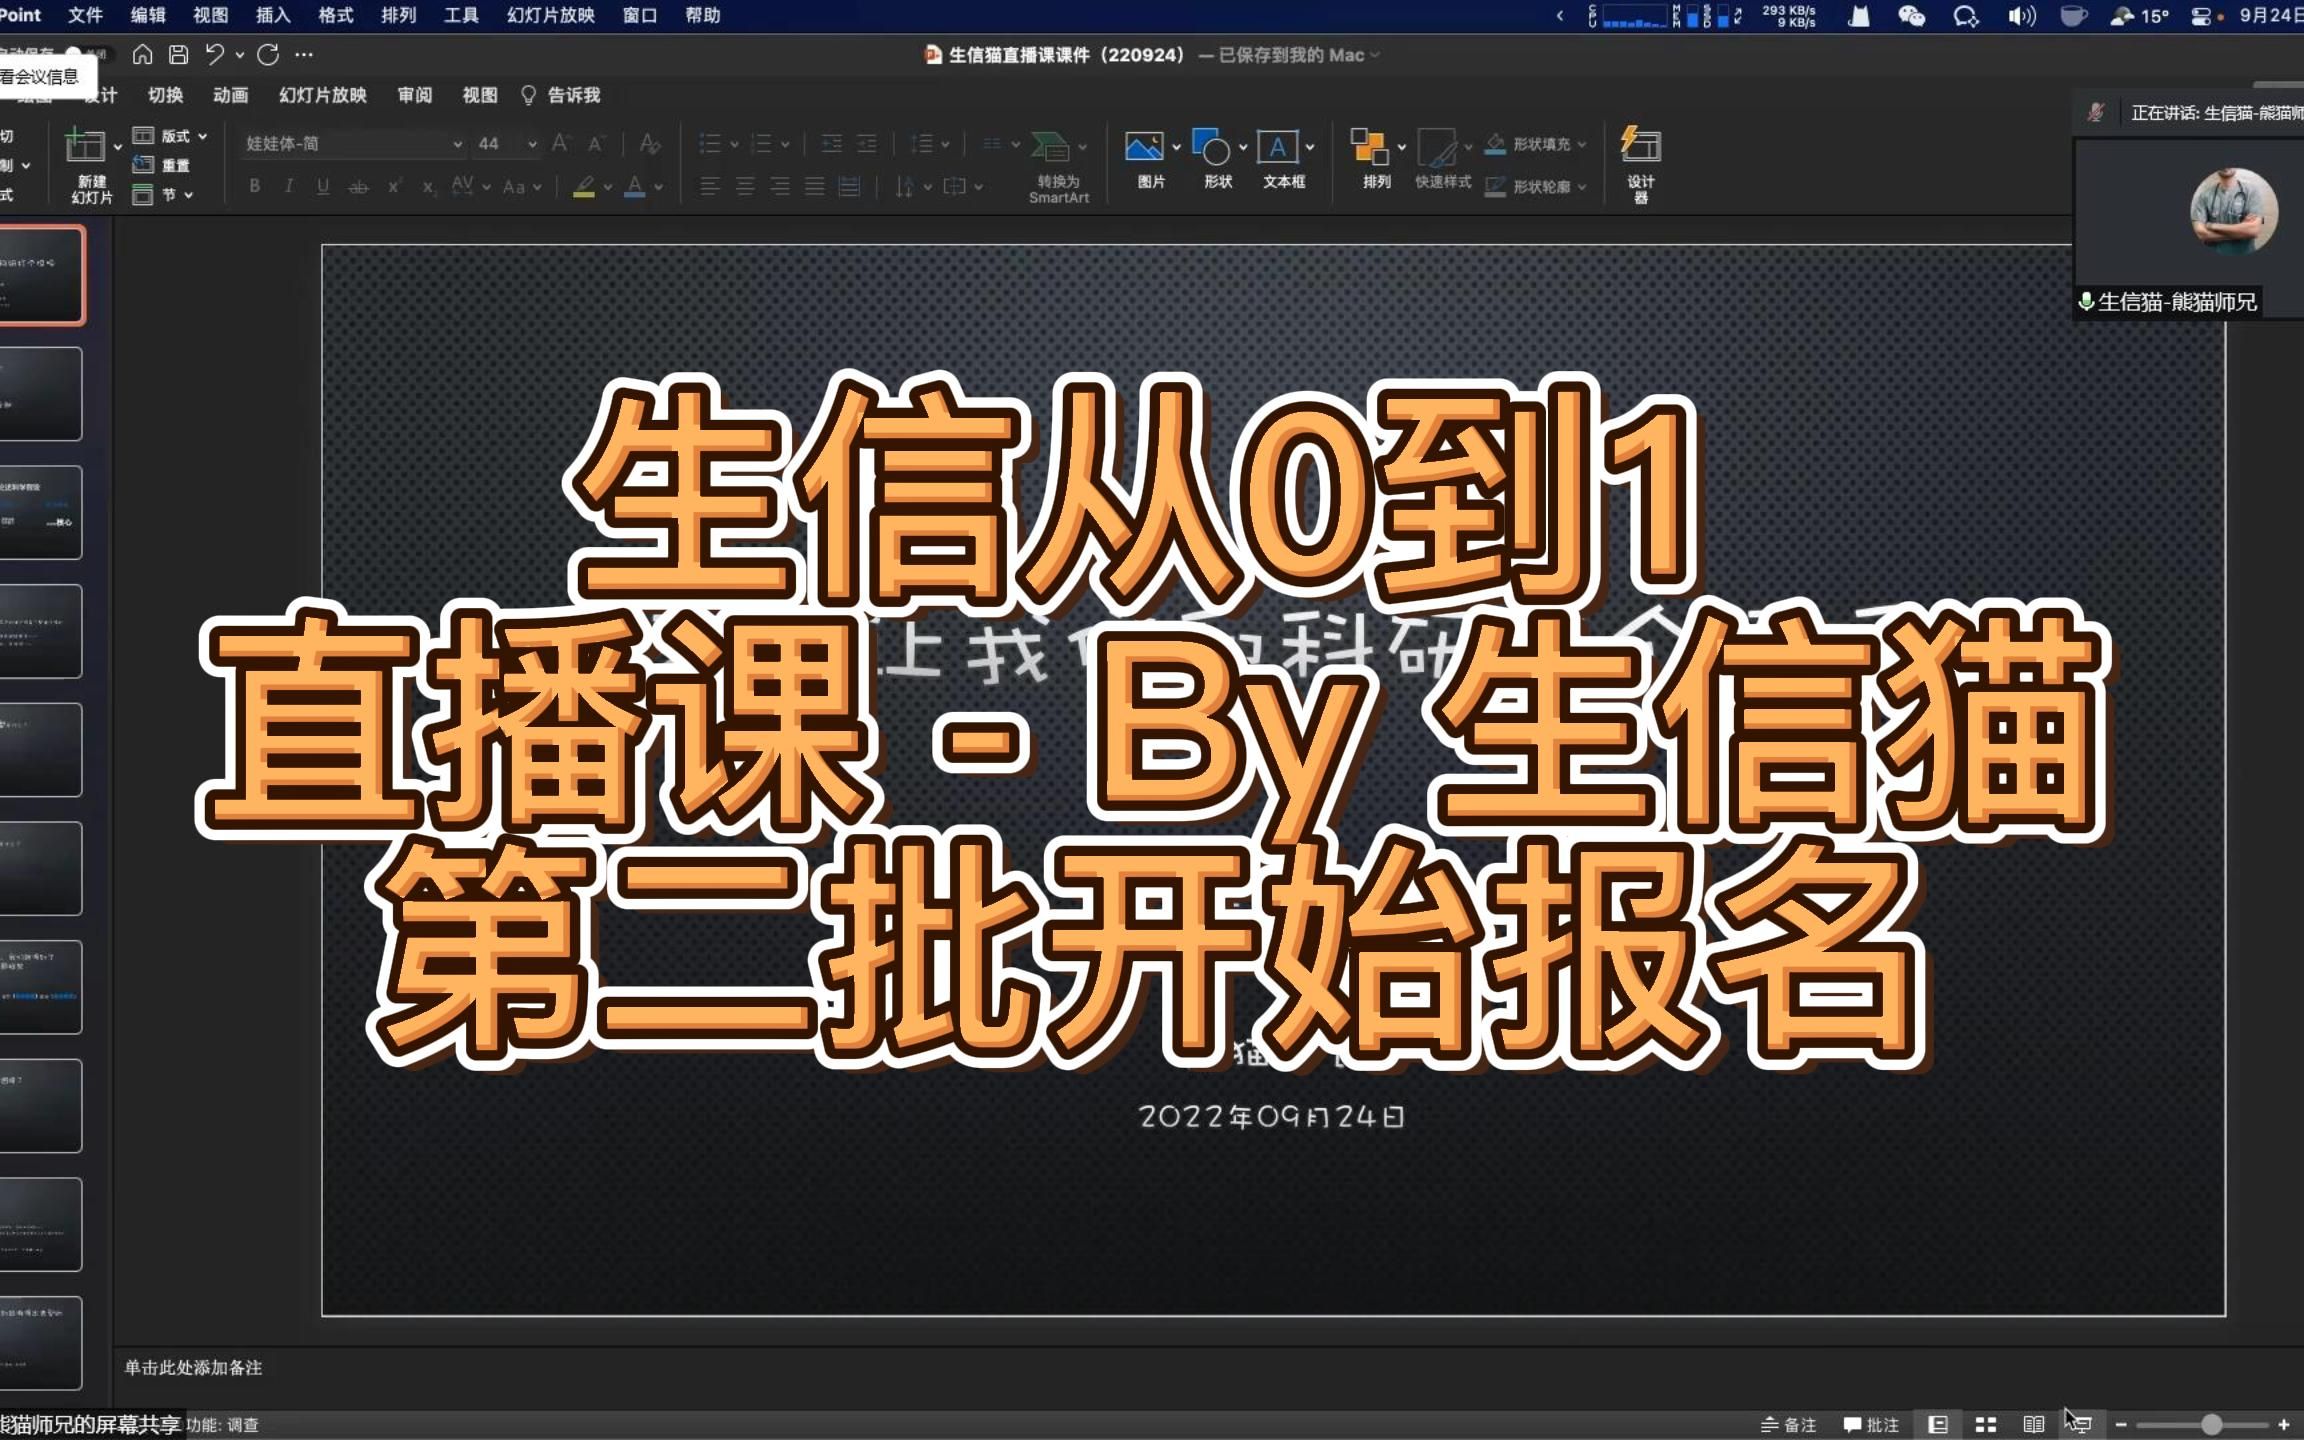Toggle the autosave switch
Viewport: 2304px width, 1440px height.
[88, 54]
